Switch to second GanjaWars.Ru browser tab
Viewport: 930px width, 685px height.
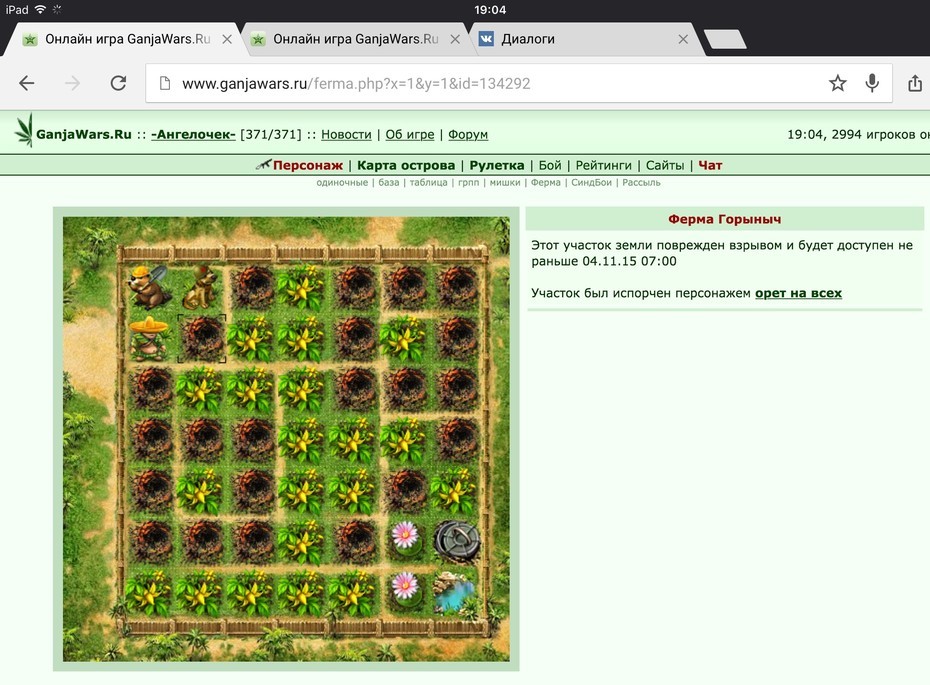pyautogui.click(x=355, y=39)
